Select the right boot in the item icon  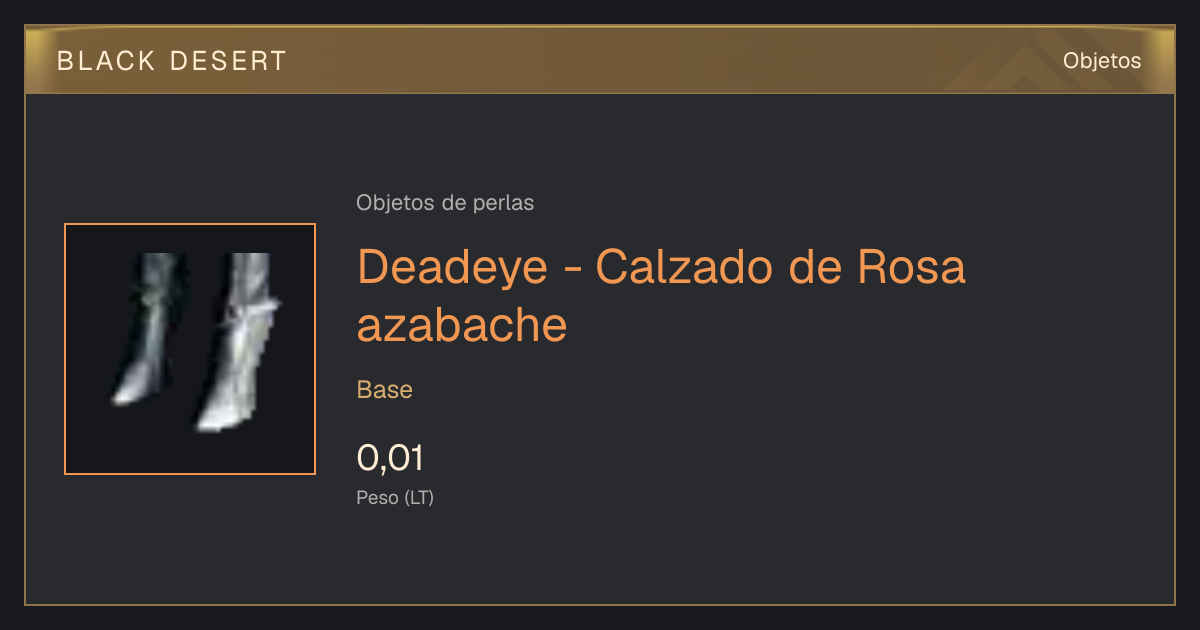(x=236, y=342)
